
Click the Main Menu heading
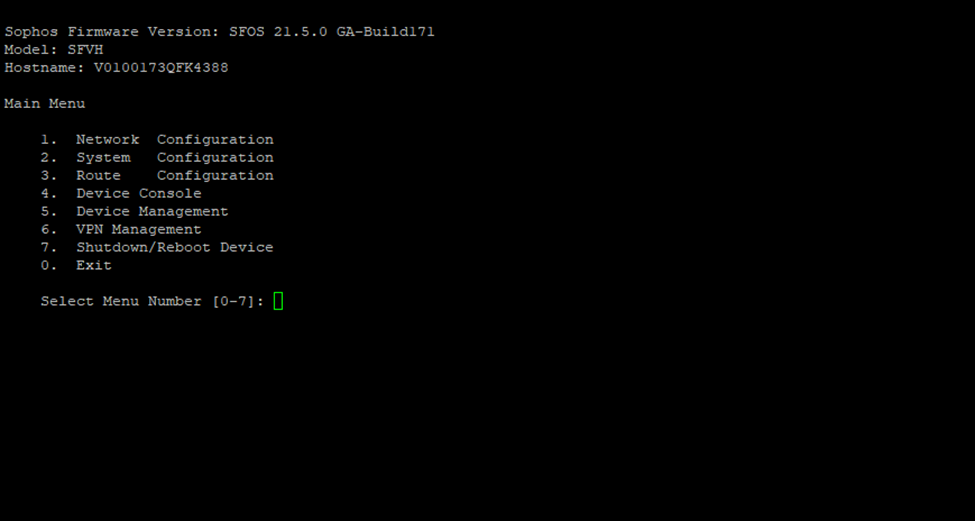click(45, 104)
